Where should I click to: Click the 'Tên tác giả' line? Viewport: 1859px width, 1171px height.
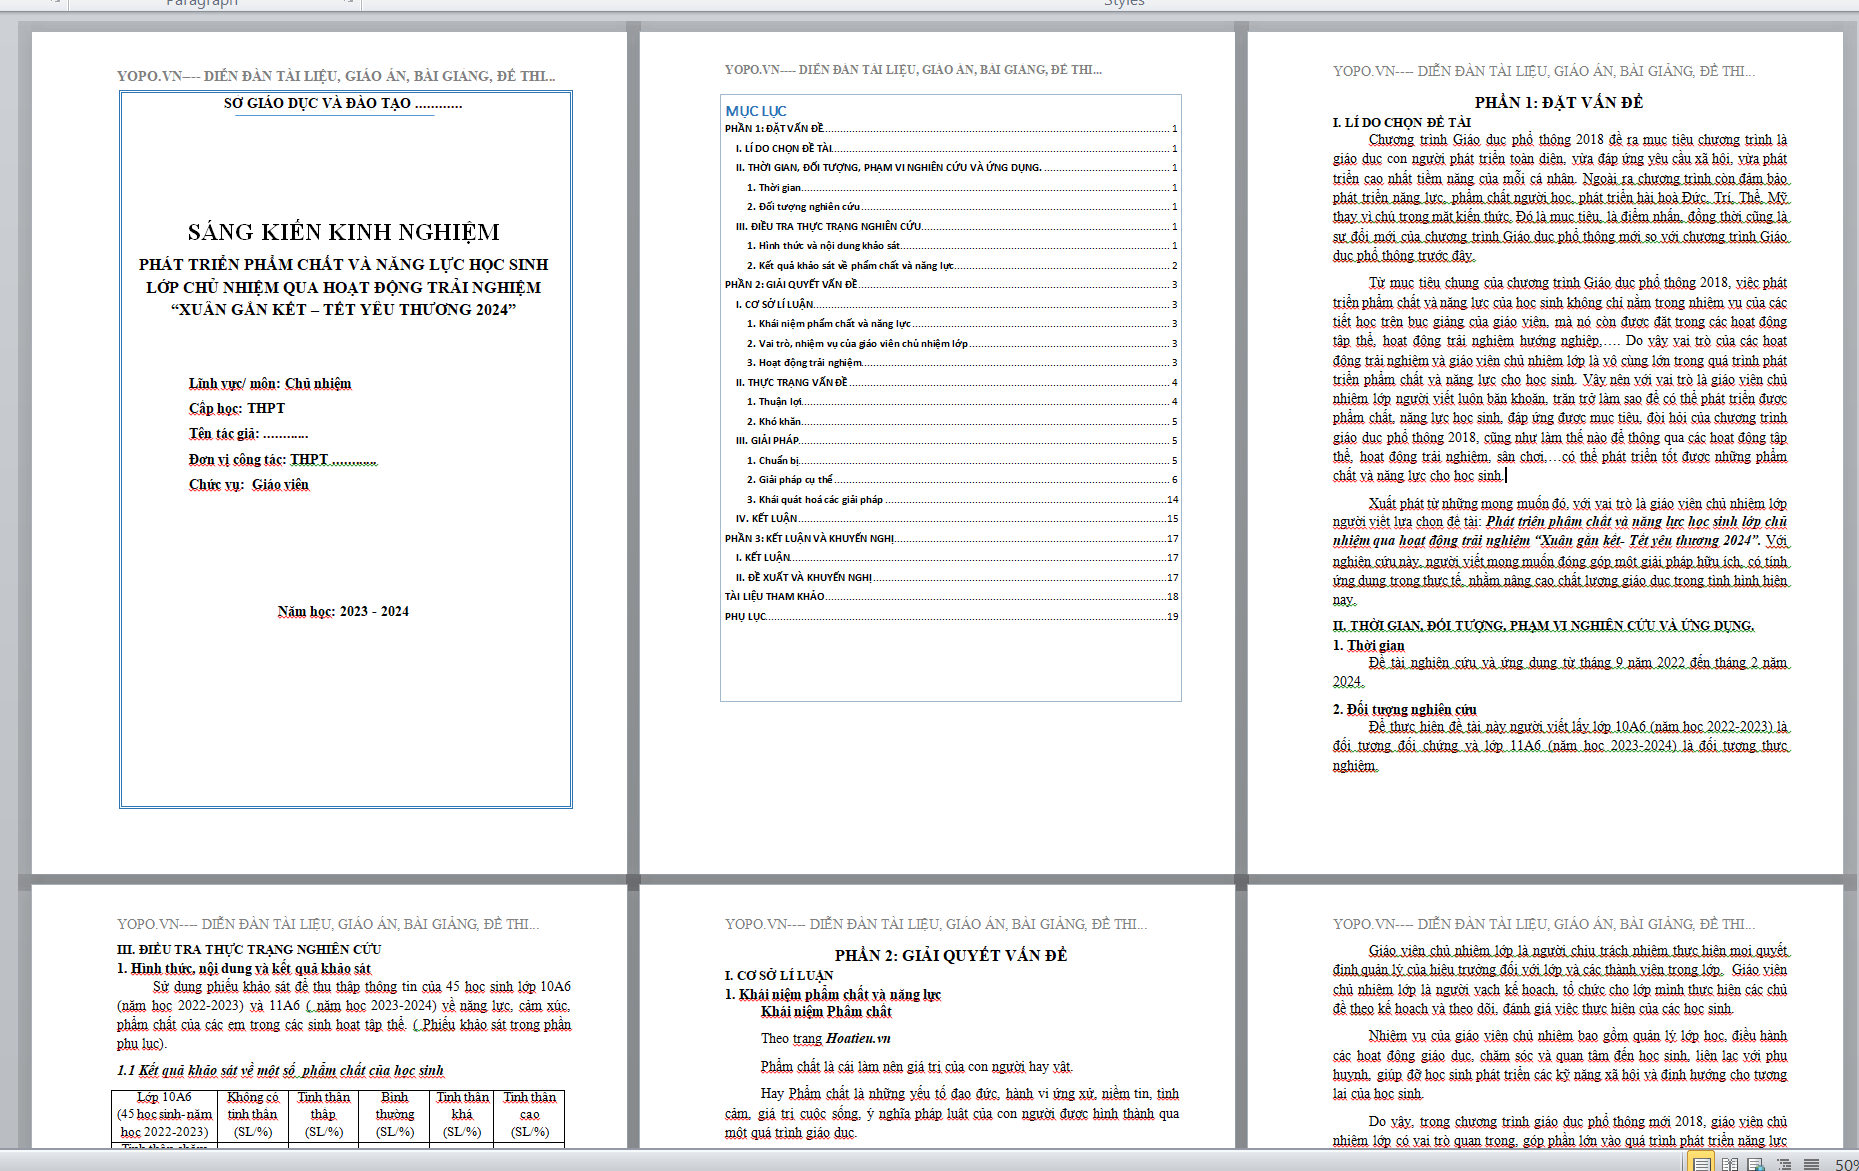click(248, 434)
